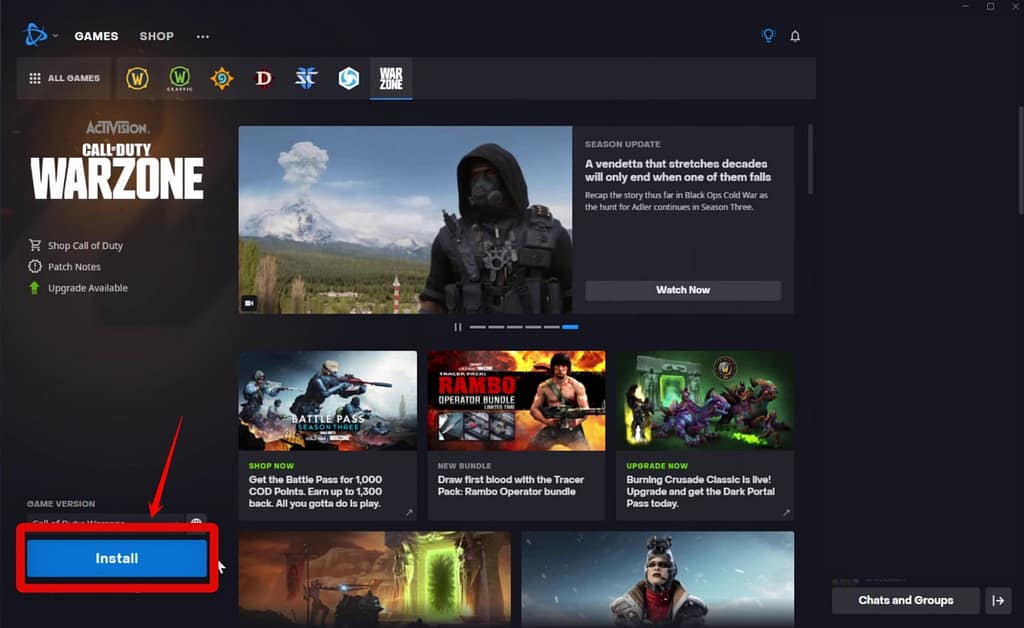Select the Diablo game icon
The image size is (1024, 628).
point(264,78)
